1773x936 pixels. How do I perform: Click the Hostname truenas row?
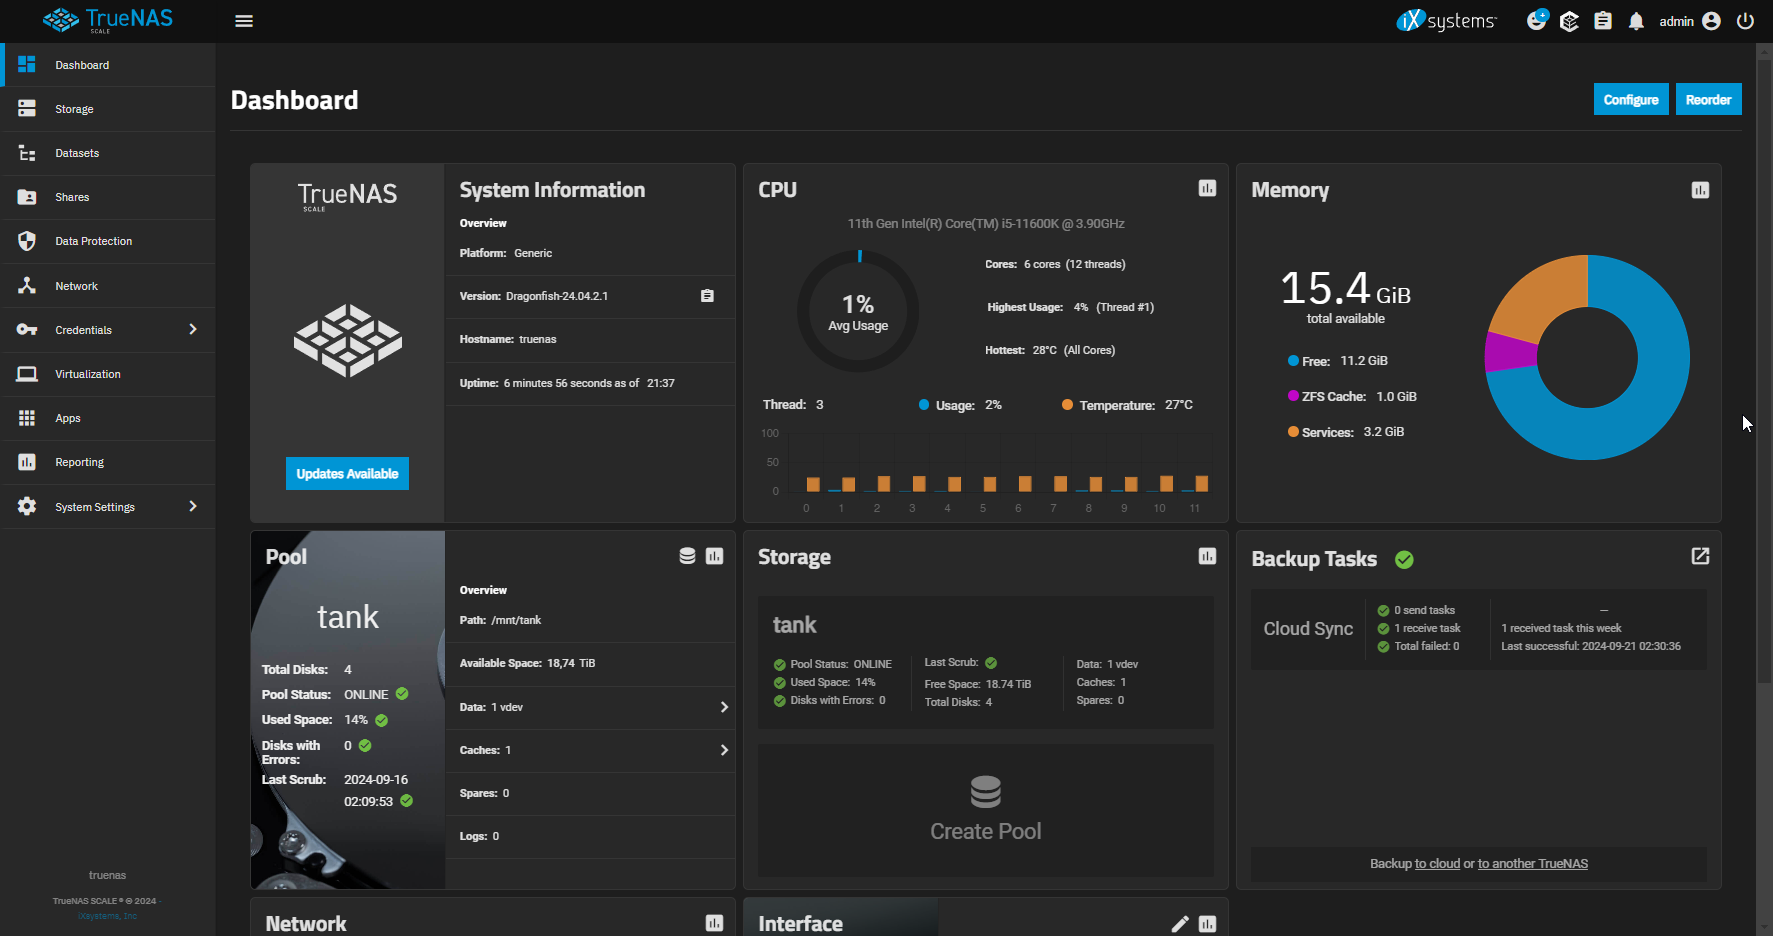point(590,340)
